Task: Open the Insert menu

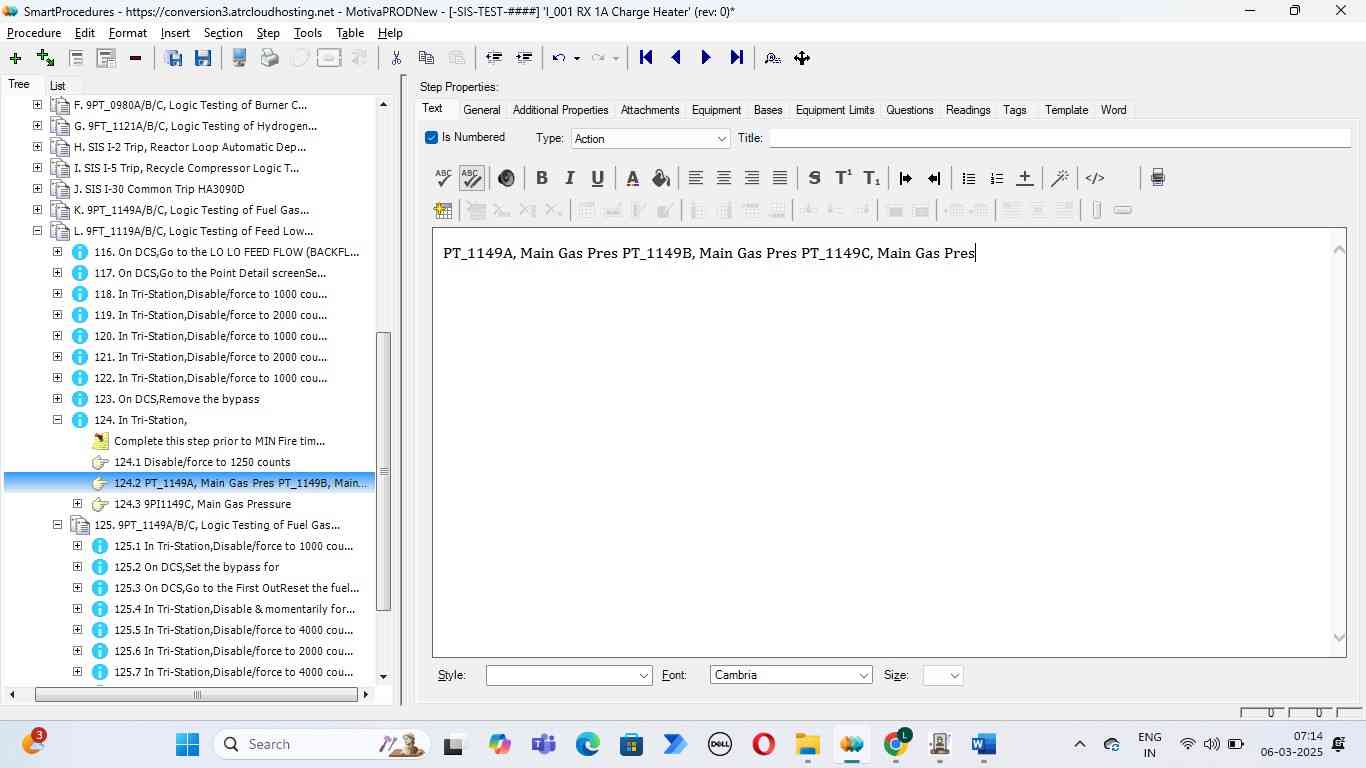Action: 175,33
